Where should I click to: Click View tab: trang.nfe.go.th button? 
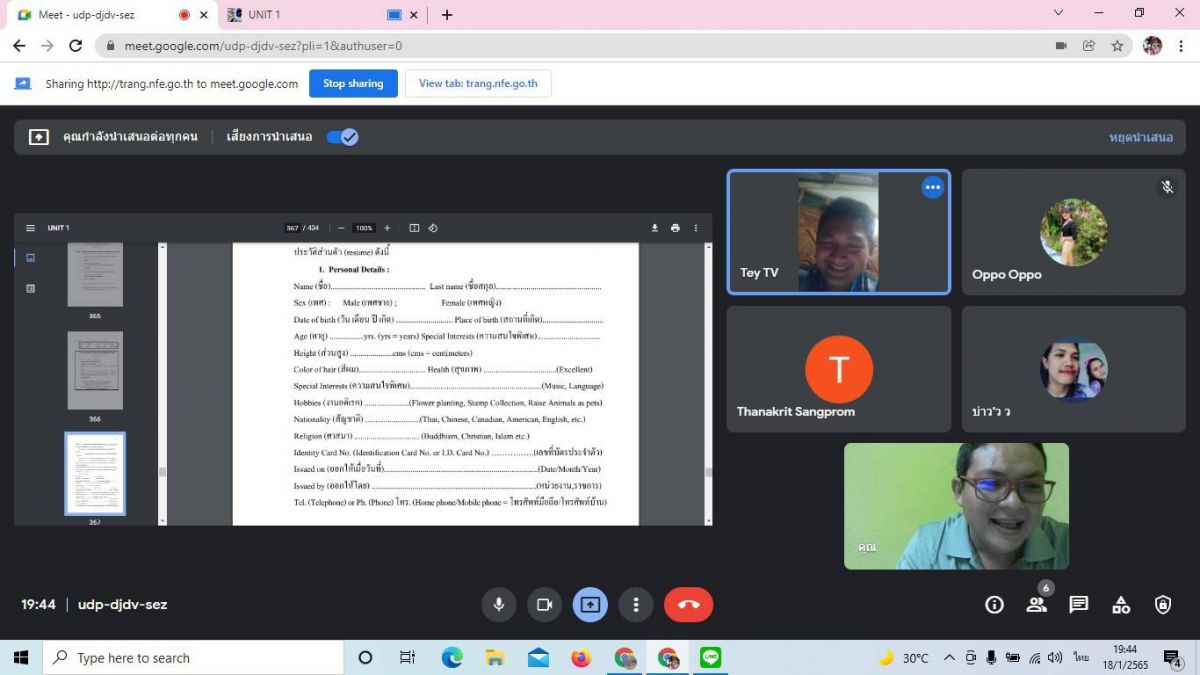tap(478, 84)
